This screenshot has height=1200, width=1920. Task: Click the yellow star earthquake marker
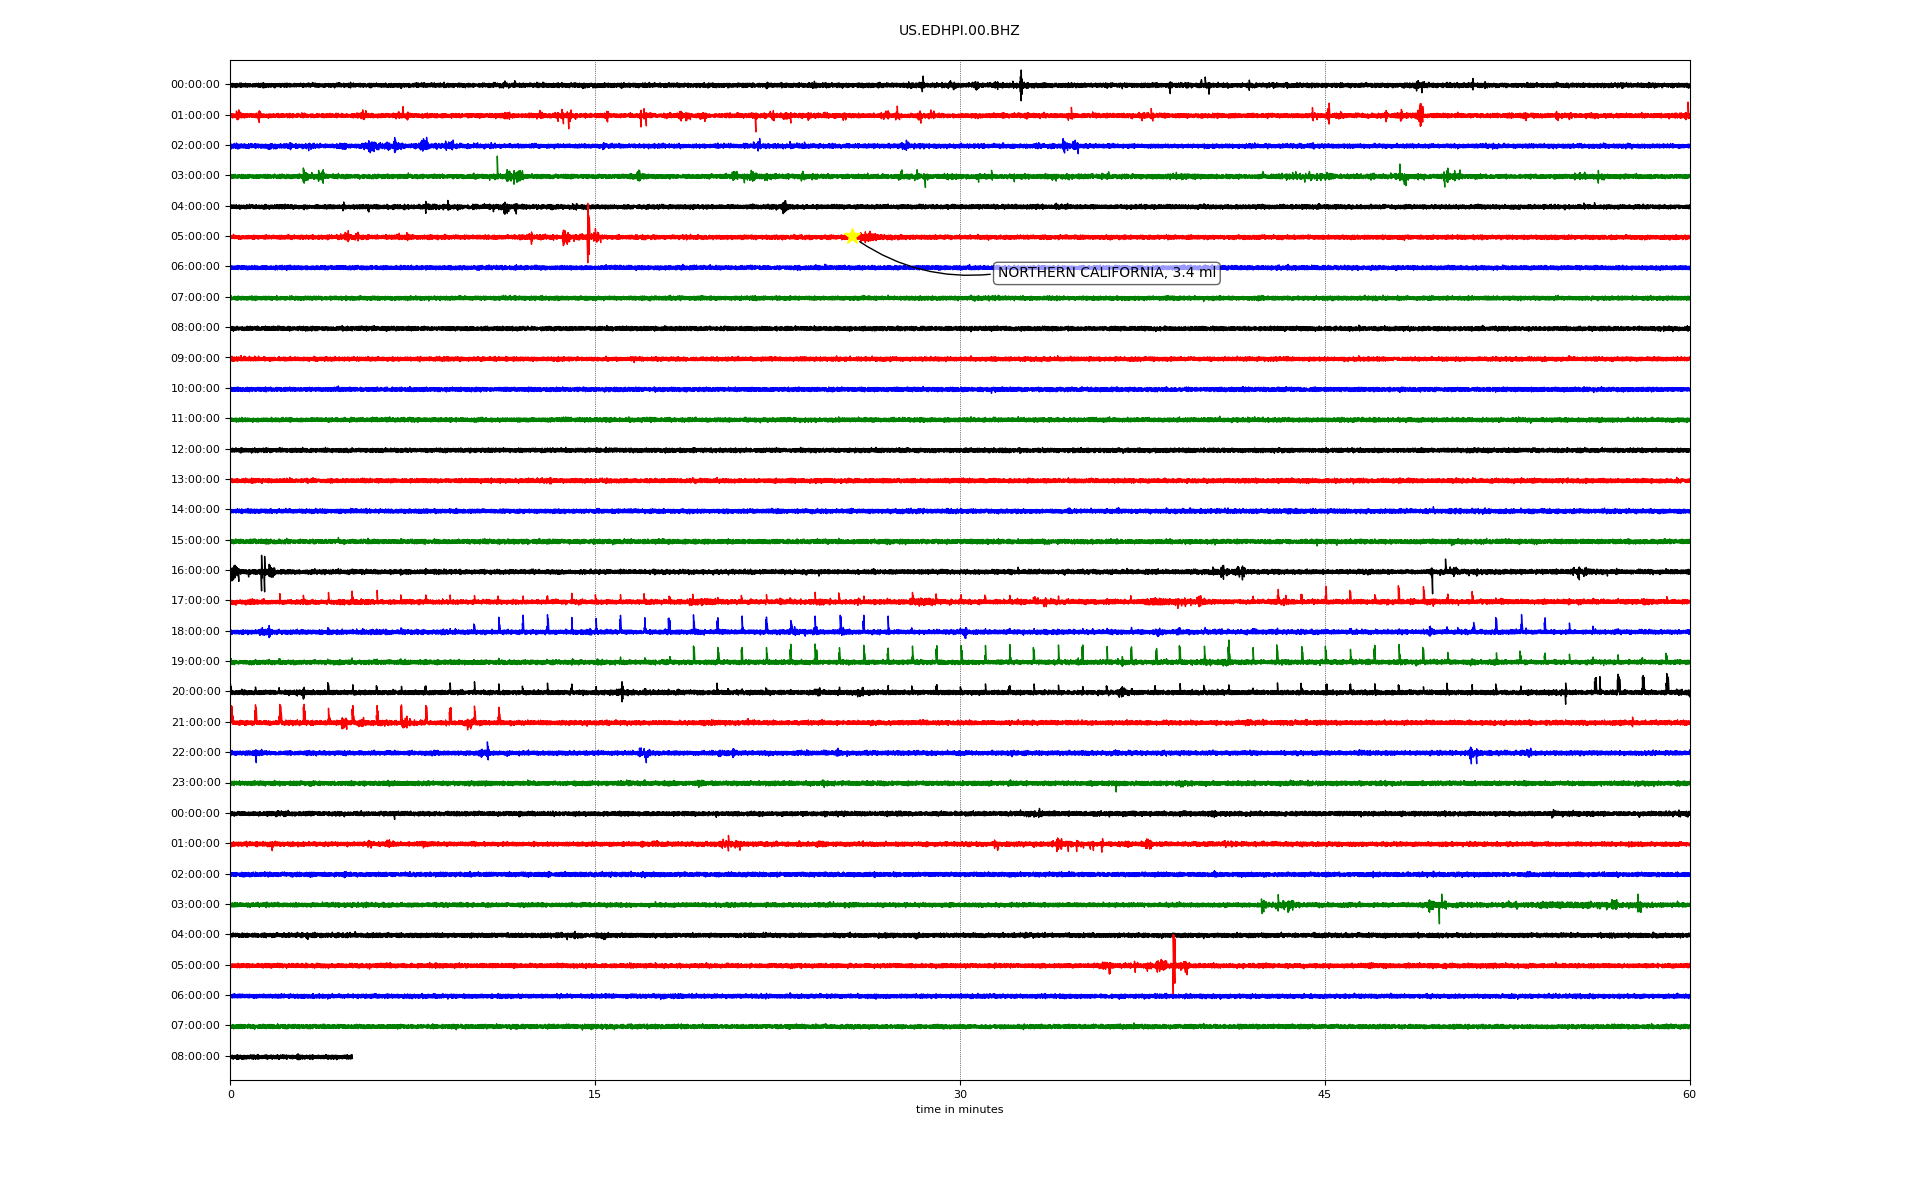(852, 236)
